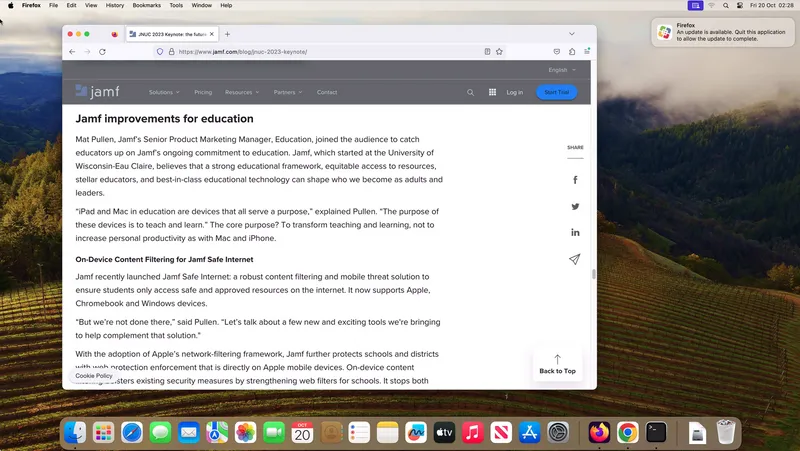Open the Jamf apps grid icon
The height and width of the screenshot is (451, 800).
[492, 92]
